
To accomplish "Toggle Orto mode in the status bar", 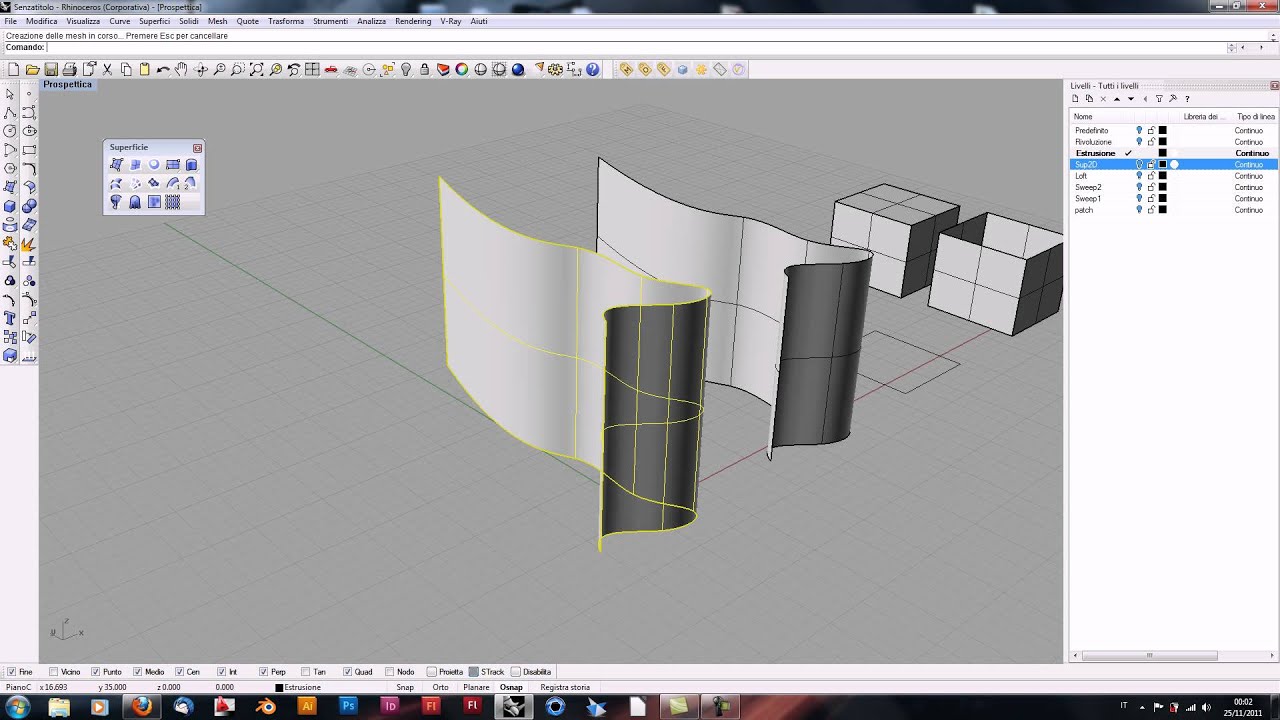I will 440,688.
